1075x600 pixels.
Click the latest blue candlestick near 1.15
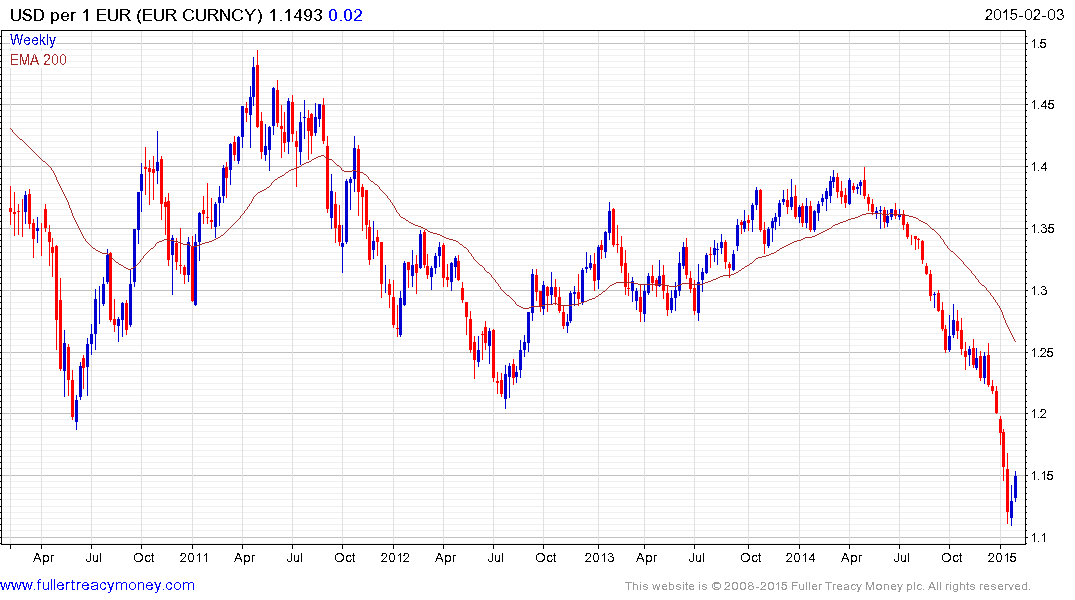(1015, 485)
